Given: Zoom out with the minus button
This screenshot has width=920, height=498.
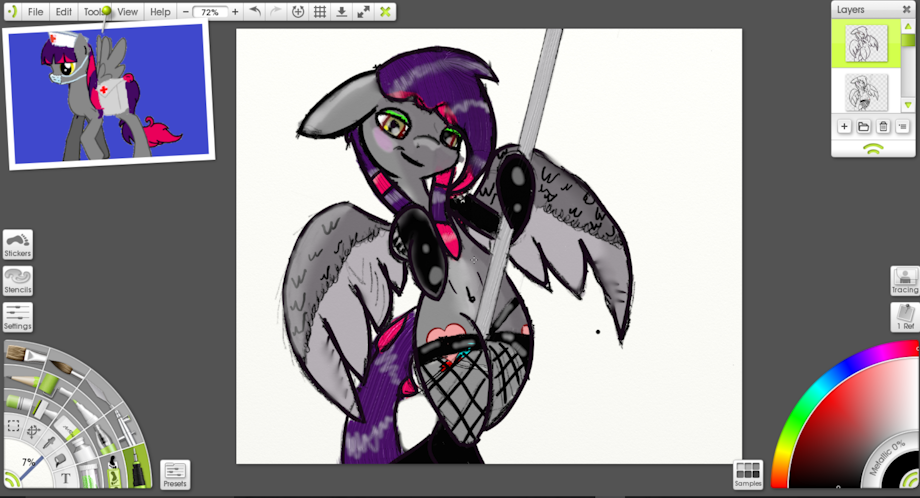Looking at the screenshot, I should coord(185,12).
